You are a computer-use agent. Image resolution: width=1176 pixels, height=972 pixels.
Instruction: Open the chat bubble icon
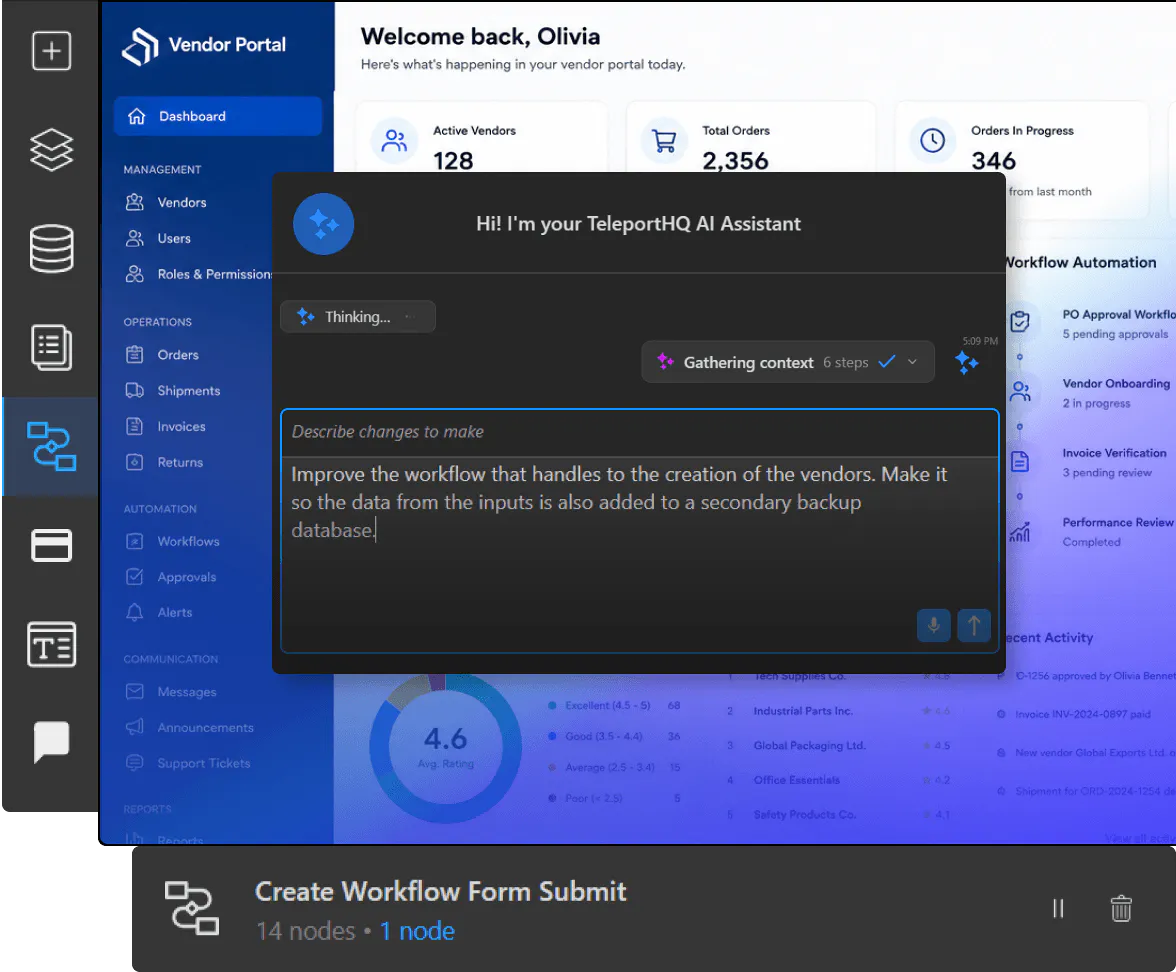tap(51, 742)
